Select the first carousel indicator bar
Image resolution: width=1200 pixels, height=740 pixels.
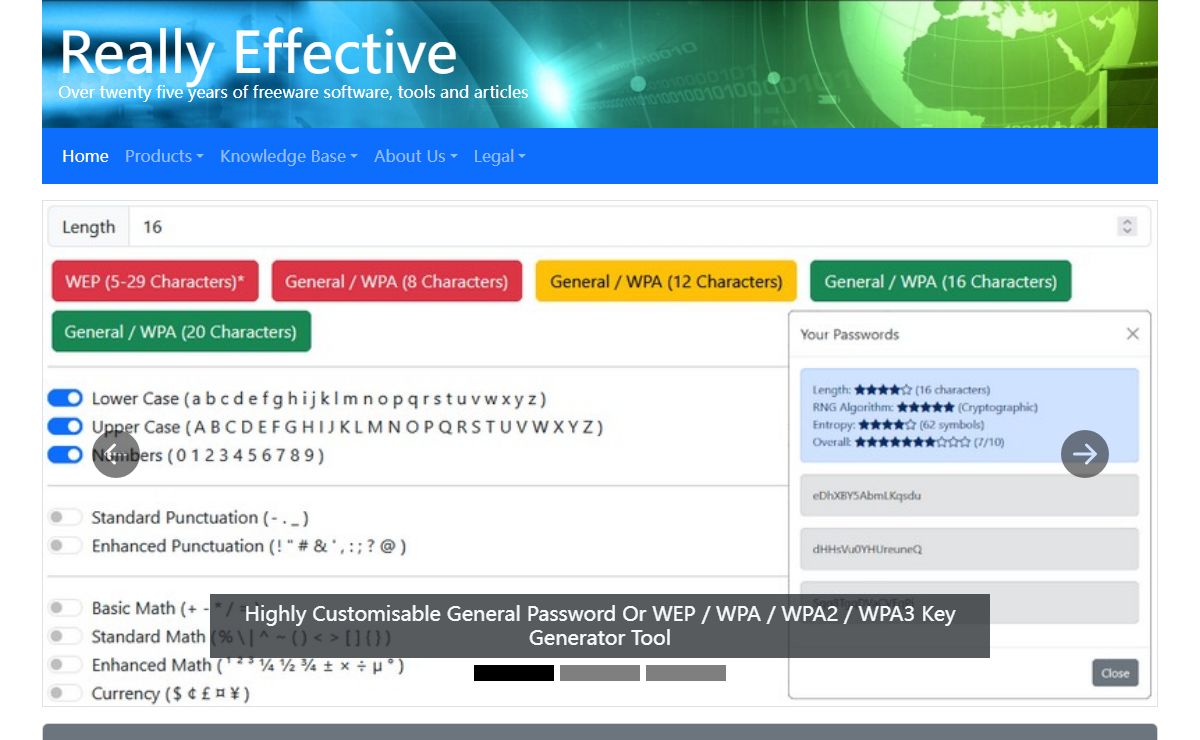point(513,673)
